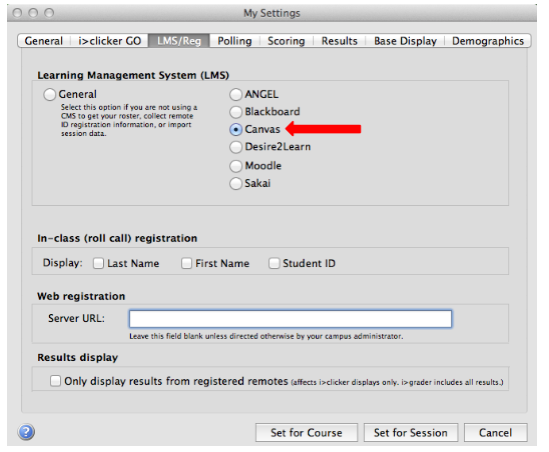Select the Canvas radio button

236,129
